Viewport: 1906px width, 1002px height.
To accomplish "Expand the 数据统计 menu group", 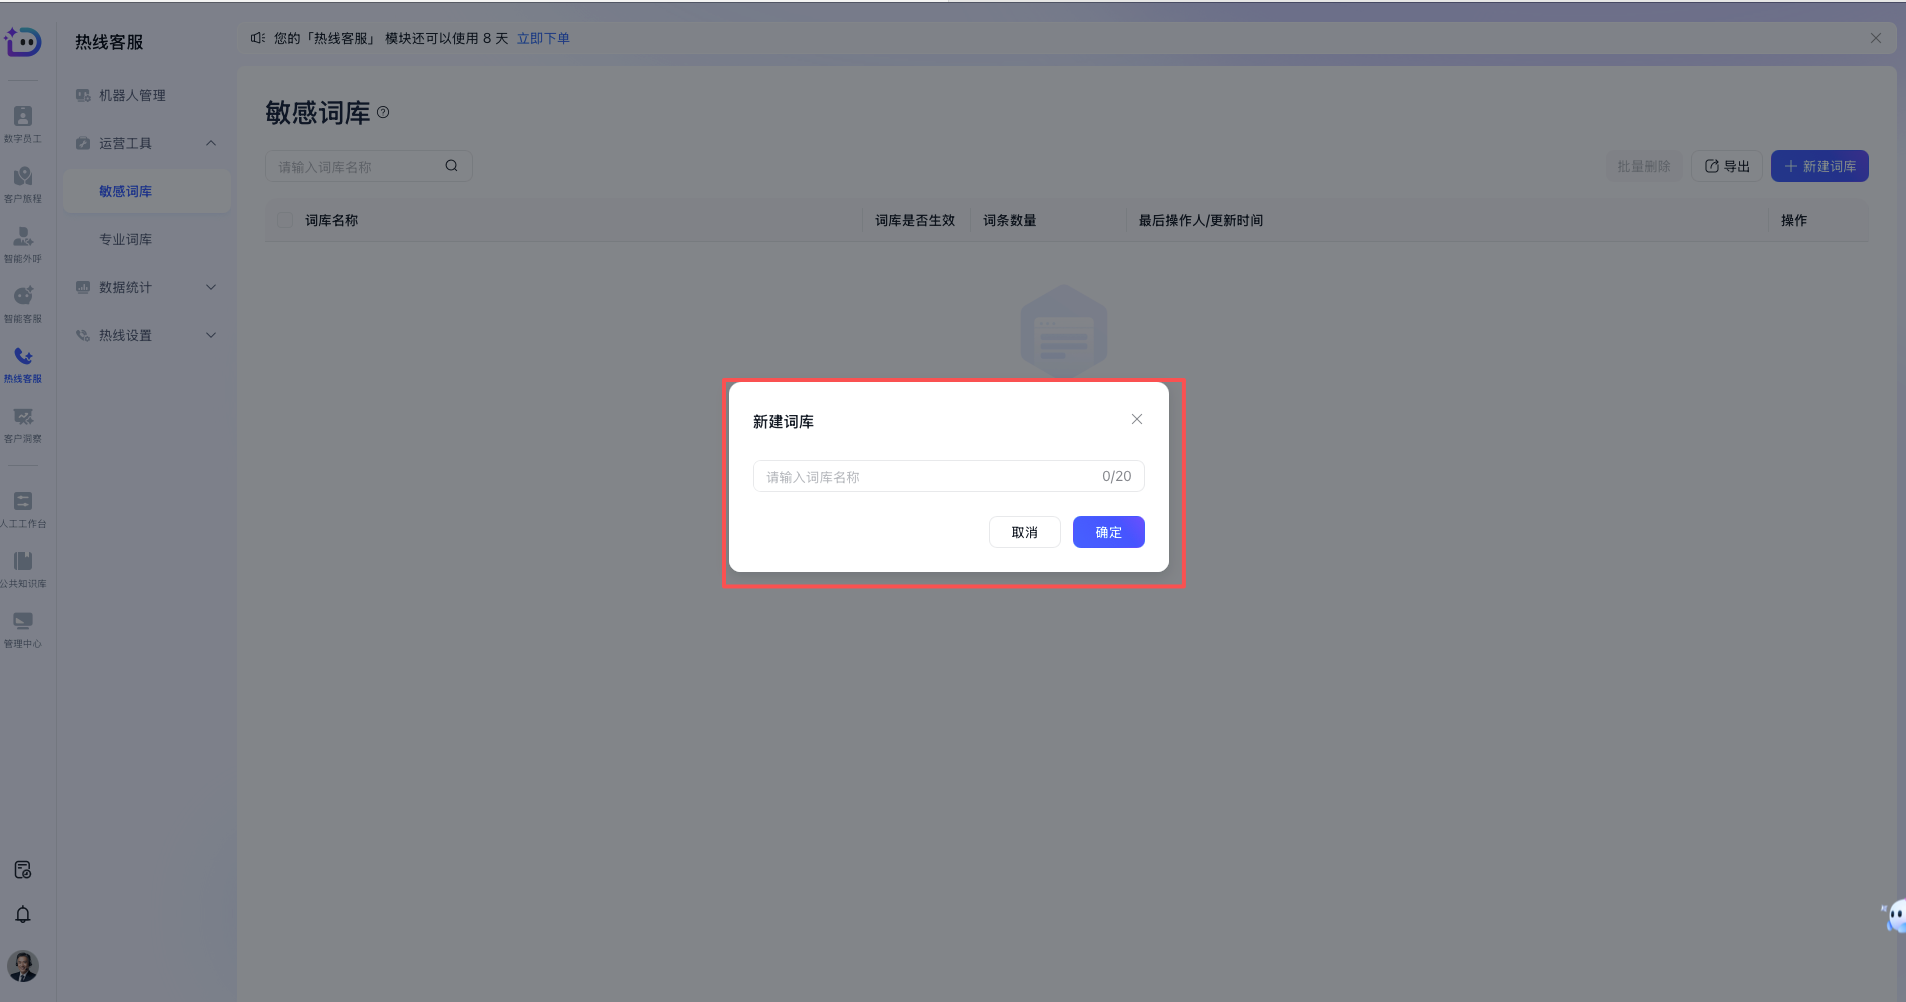I will tap(211, 287).
